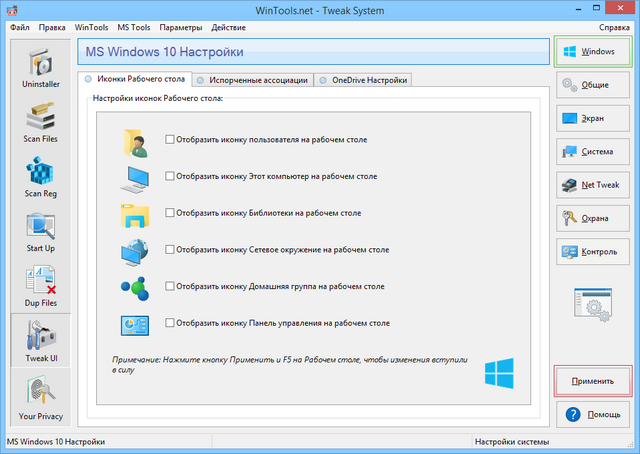The height and width of the screenshot is (454, 640).
Task: Check the Библиотеки desktop icon option
Action: pos(170,213)
